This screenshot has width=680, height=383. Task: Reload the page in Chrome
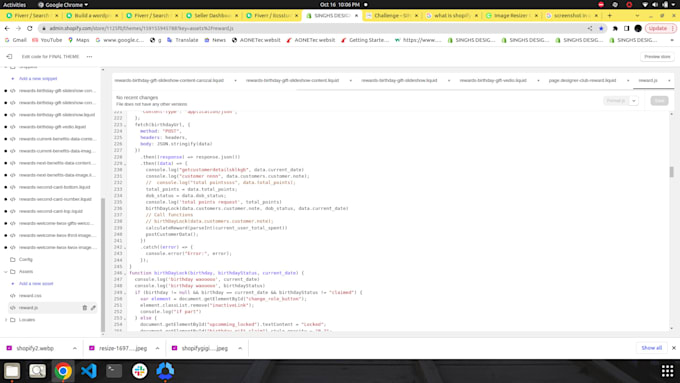(29, 28)
